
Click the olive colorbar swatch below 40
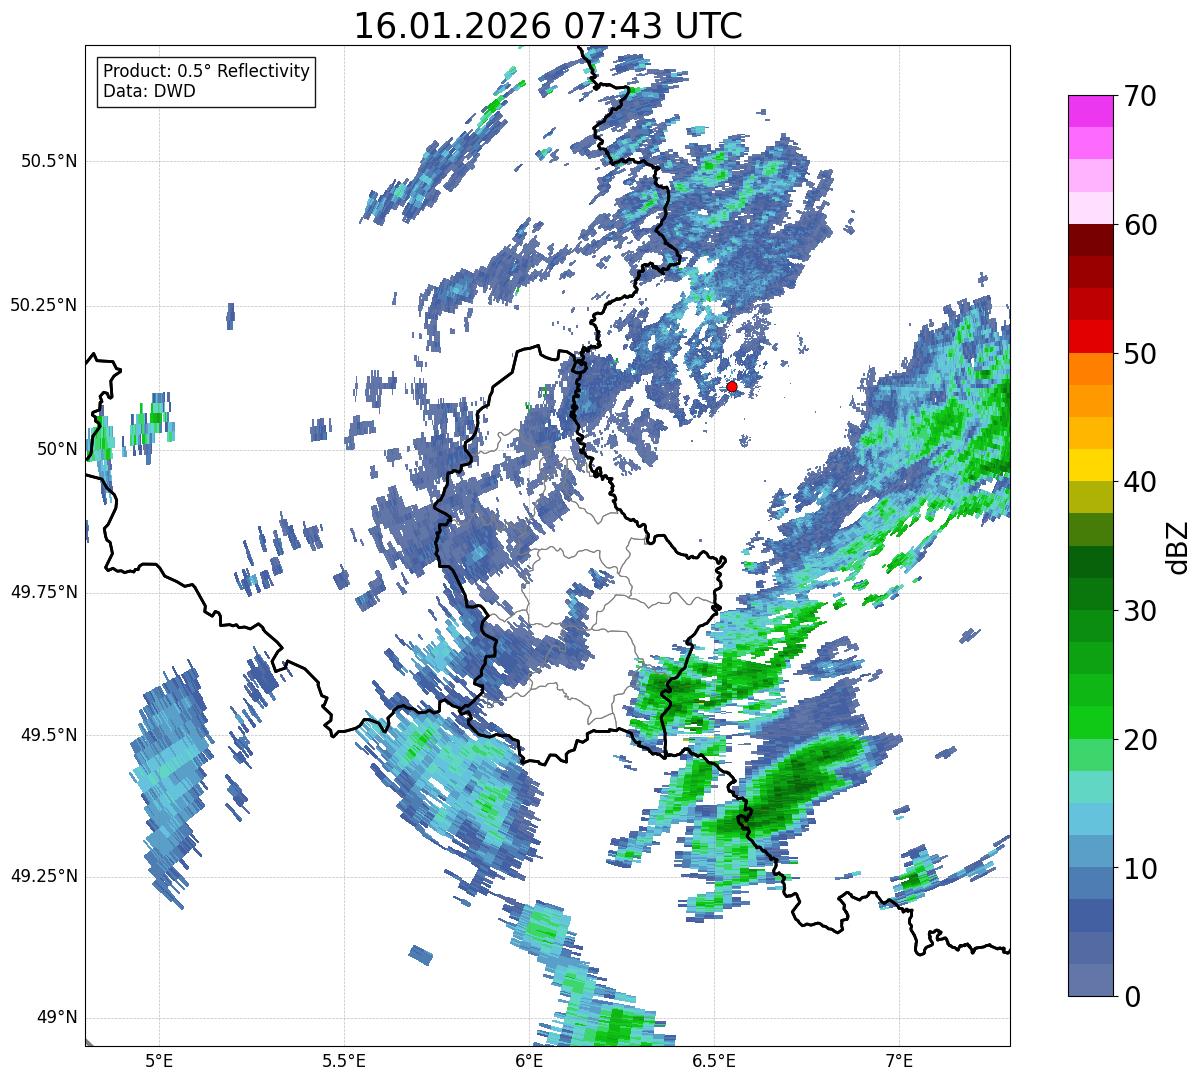tap(1089, 498)
